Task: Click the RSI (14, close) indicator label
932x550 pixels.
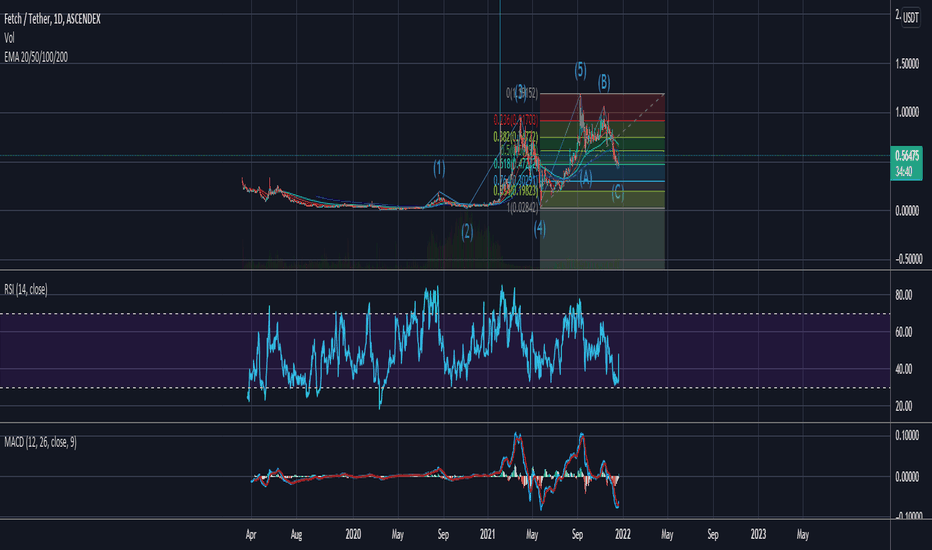Action: [26, 290]
